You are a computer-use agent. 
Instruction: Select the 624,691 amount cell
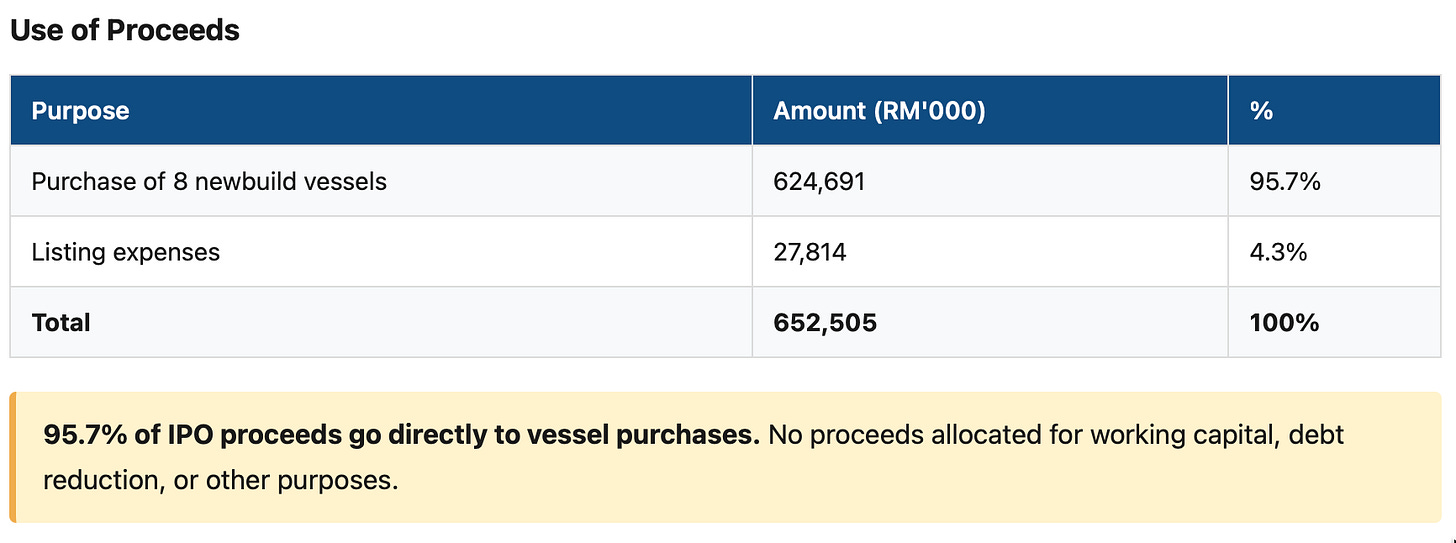tap(819, 181)
